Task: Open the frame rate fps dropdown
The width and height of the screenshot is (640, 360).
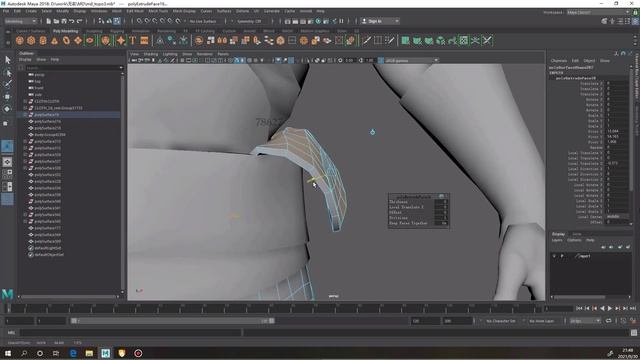Action: point(585,321)
